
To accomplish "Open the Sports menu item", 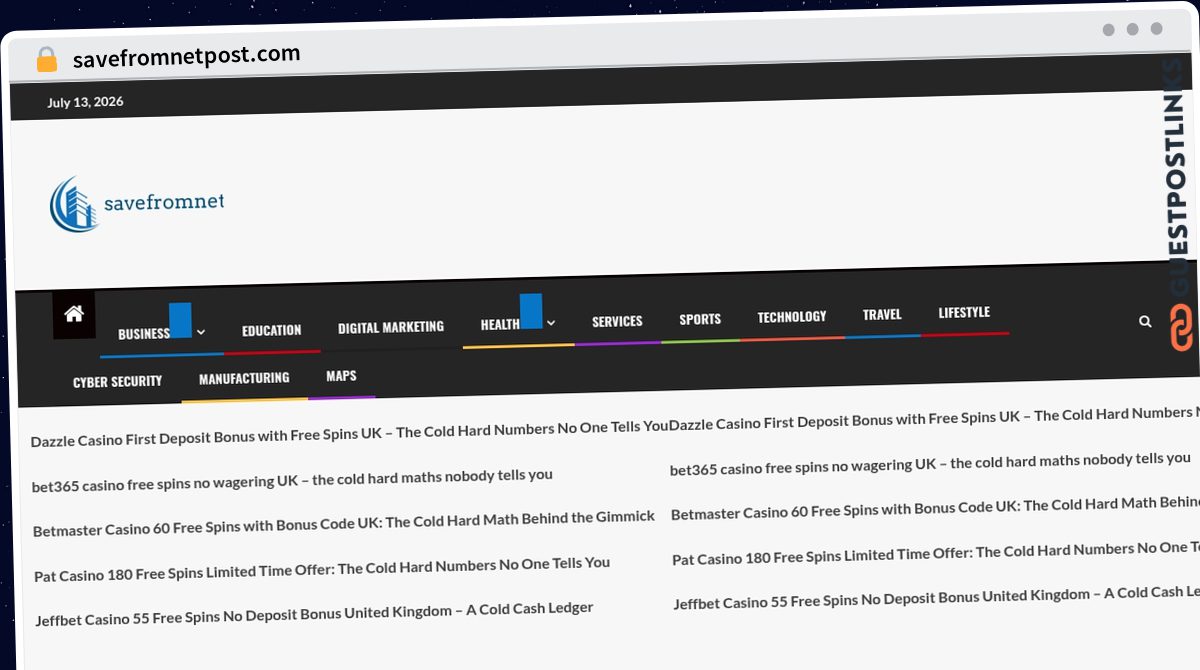I will pos(700,319).
